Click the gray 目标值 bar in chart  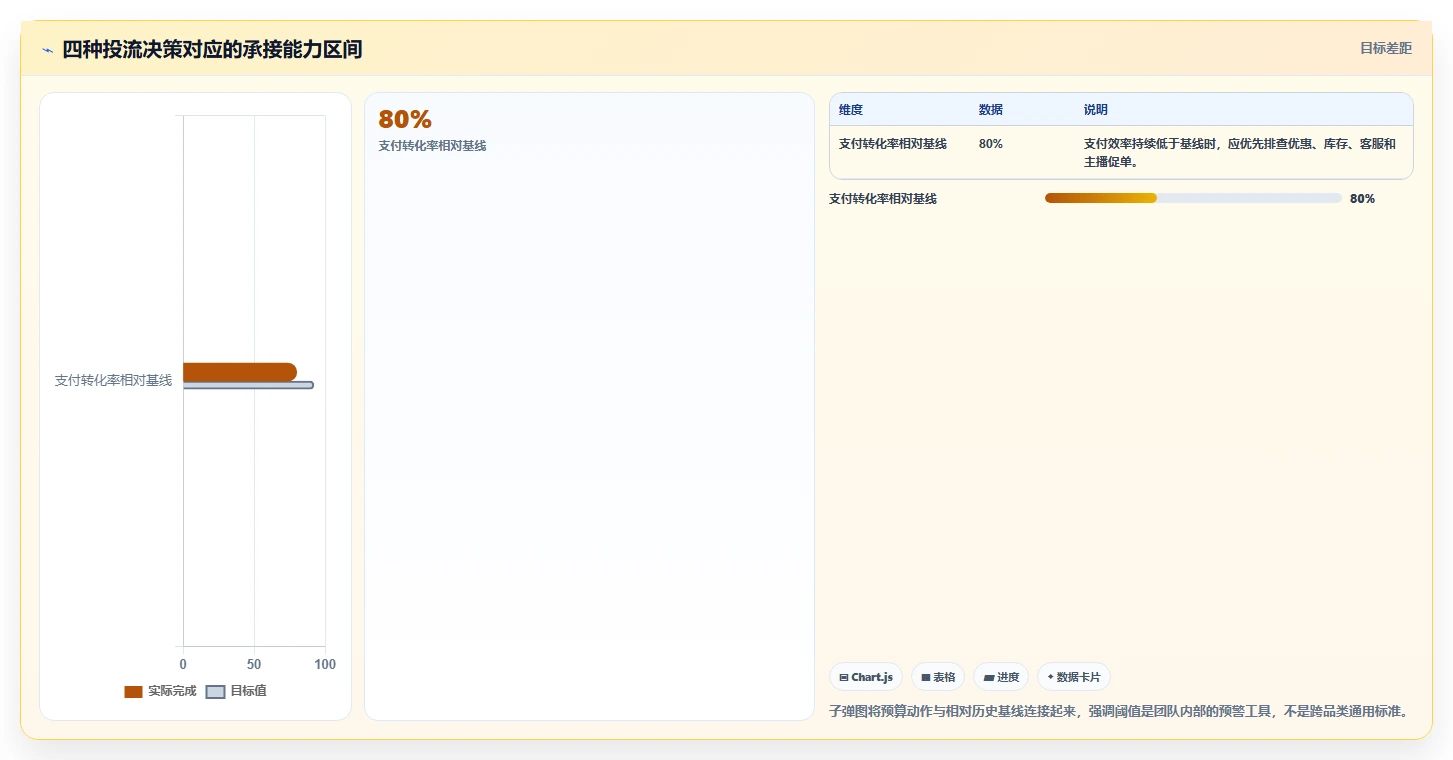click(248, 385)
